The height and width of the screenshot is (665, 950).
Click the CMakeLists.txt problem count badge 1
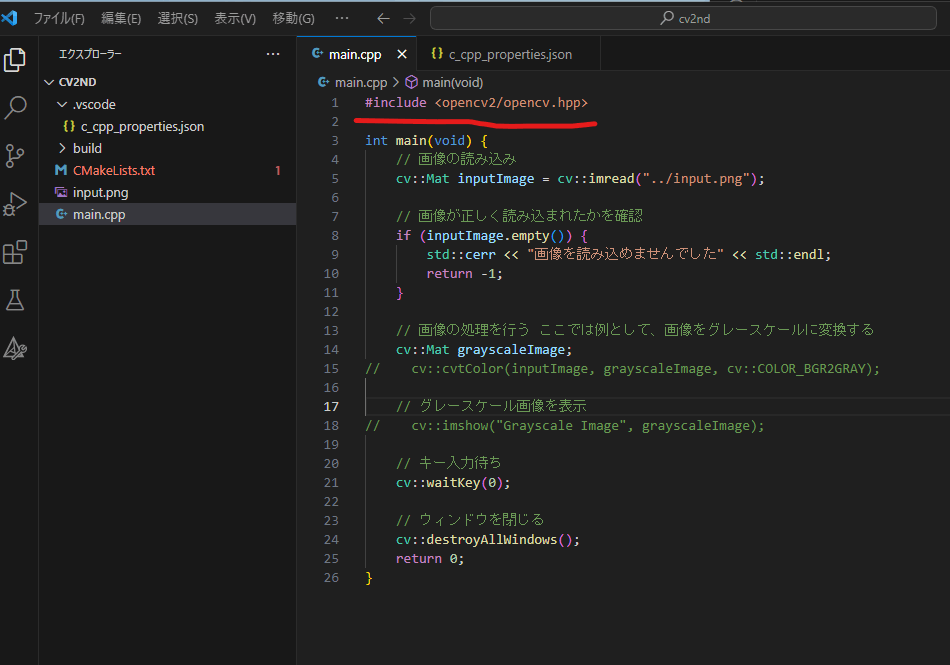point(277,171)
